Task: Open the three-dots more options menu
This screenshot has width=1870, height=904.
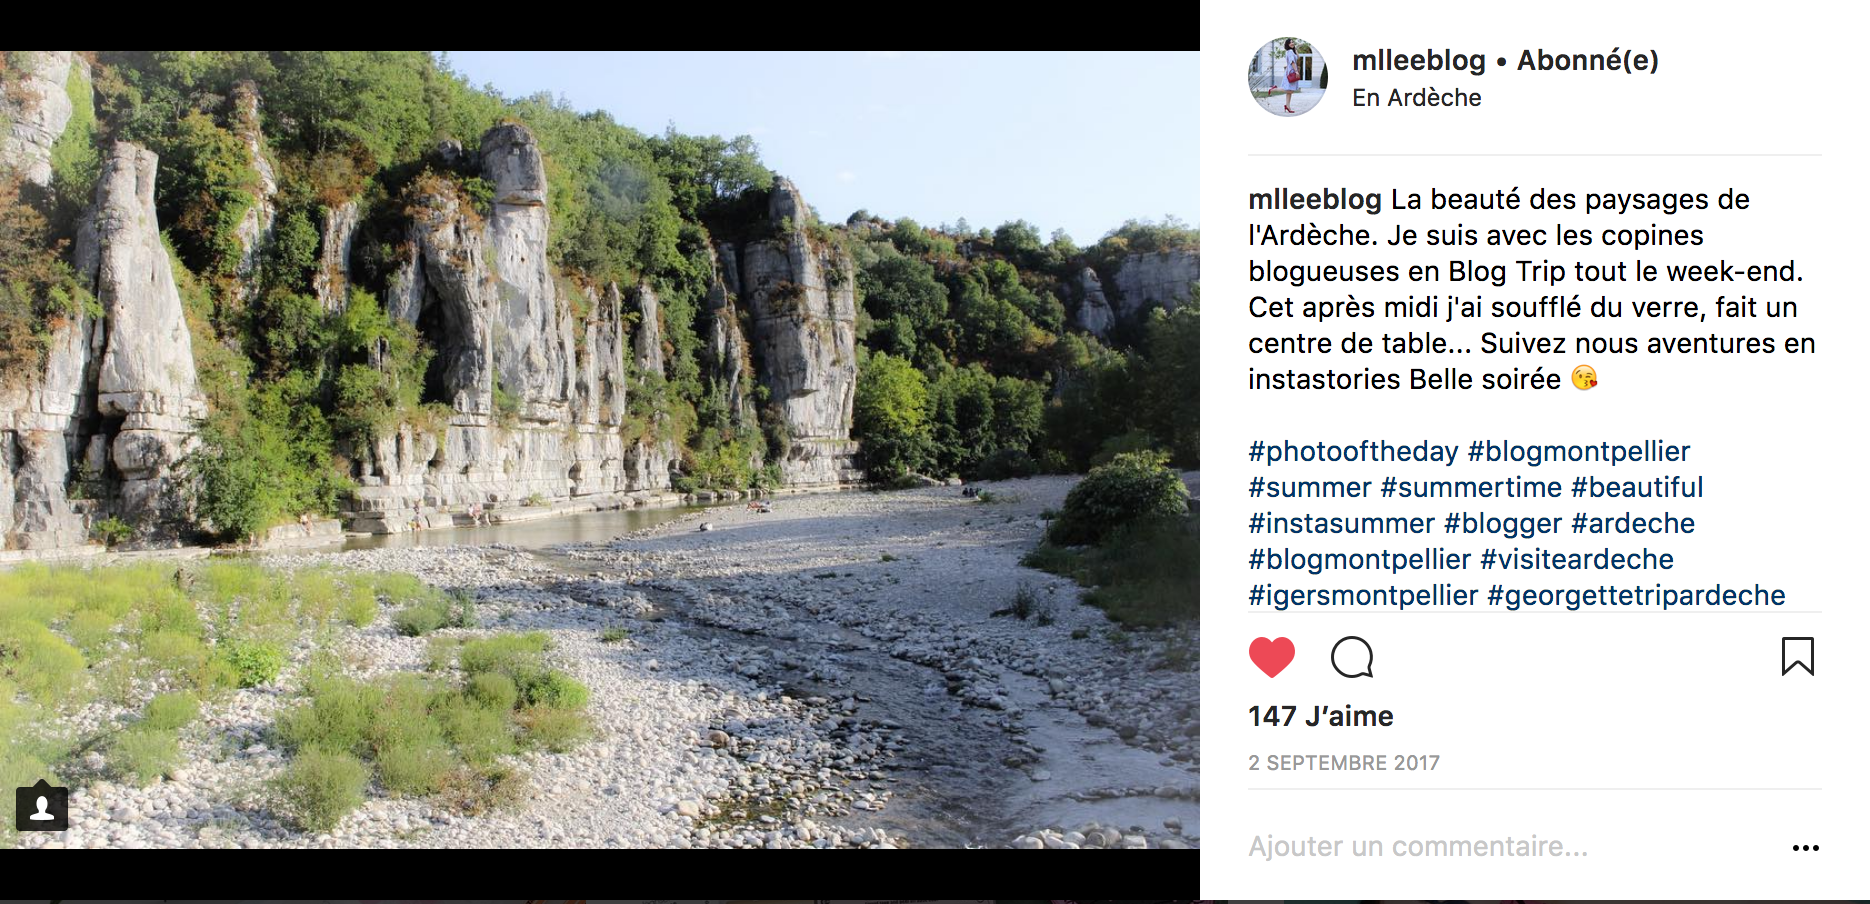Action: (x=1805, y=848)
